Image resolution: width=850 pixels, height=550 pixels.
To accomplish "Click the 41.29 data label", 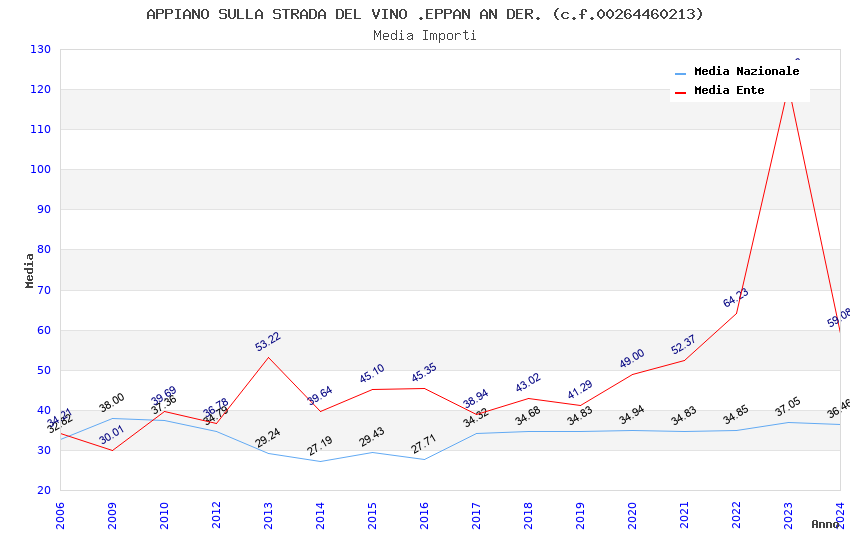I will click(580, 389).
